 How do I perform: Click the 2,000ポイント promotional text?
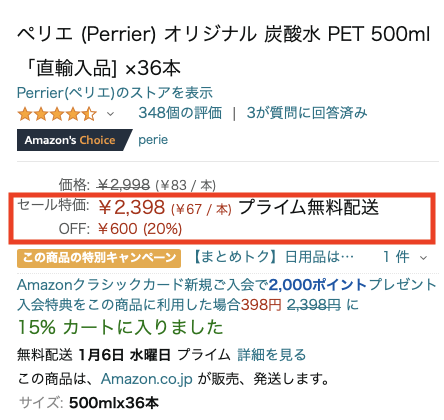[317, 285]
